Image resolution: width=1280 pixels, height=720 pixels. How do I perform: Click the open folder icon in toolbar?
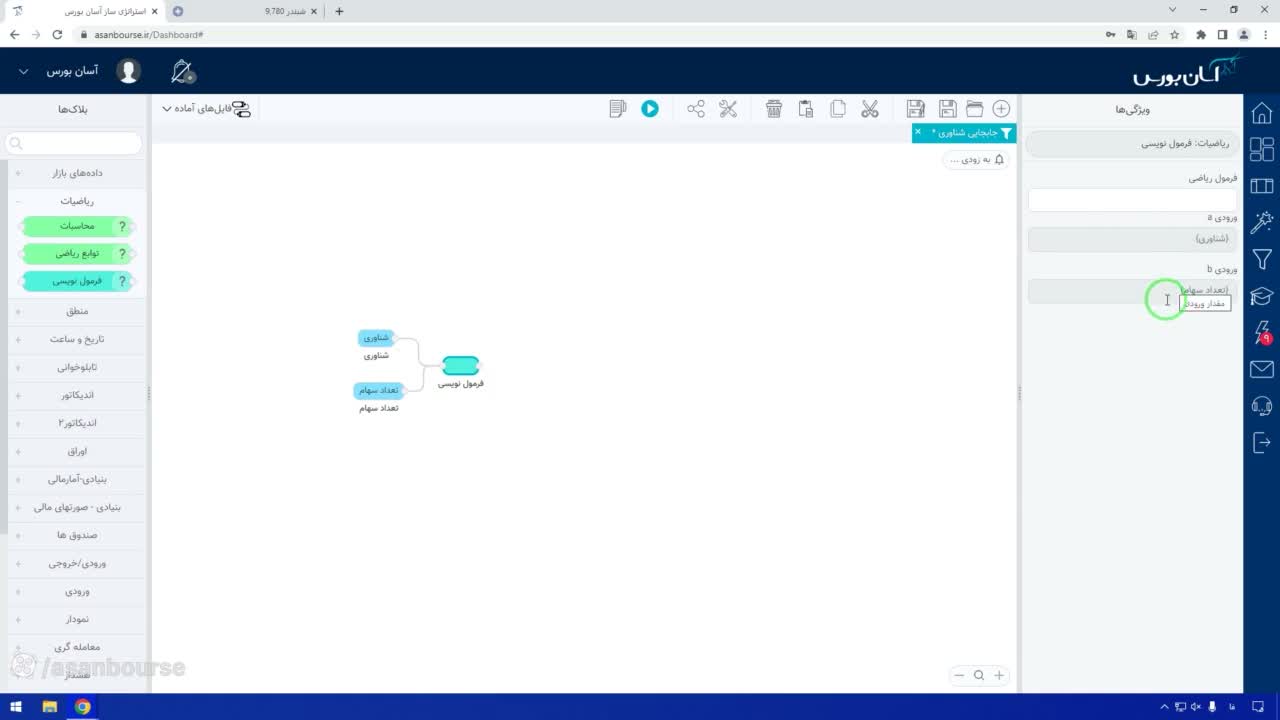point(974,109)
